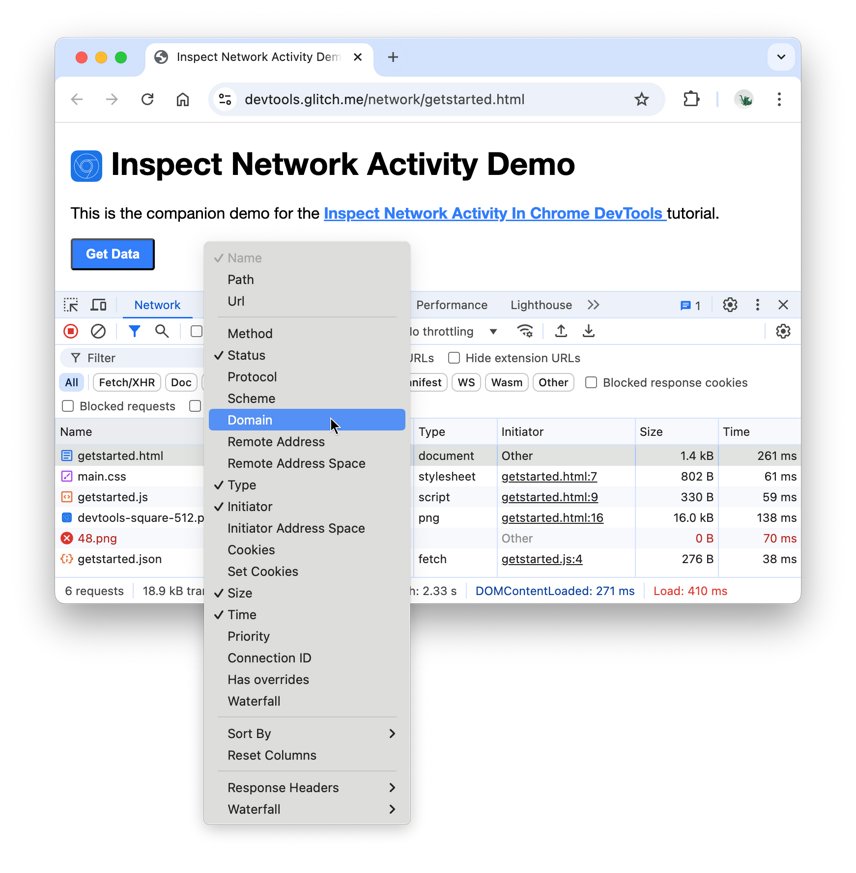The width and height of the screenshot is (856, 873).
Task: Import HAR file with upload icon
Action: tap(561, 331)
